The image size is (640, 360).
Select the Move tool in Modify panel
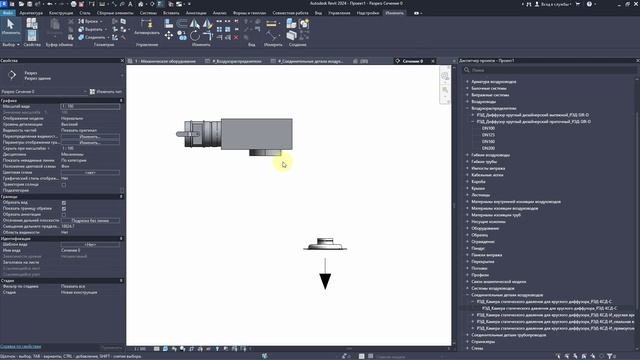169,36
